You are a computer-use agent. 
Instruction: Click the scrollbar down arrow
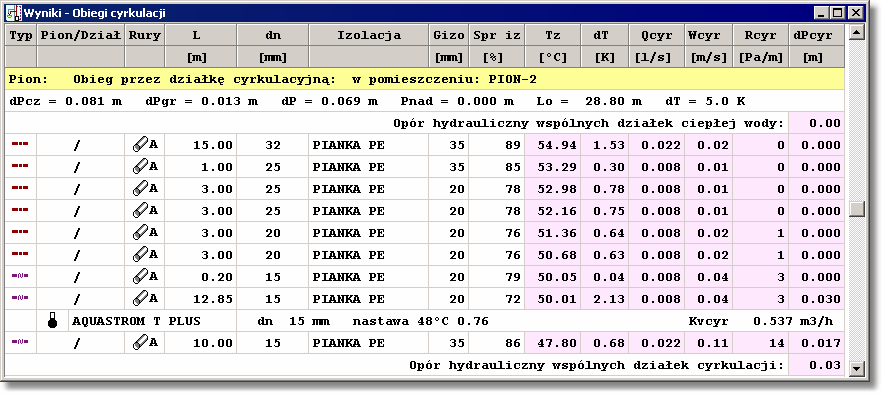[x=856, y=368]
